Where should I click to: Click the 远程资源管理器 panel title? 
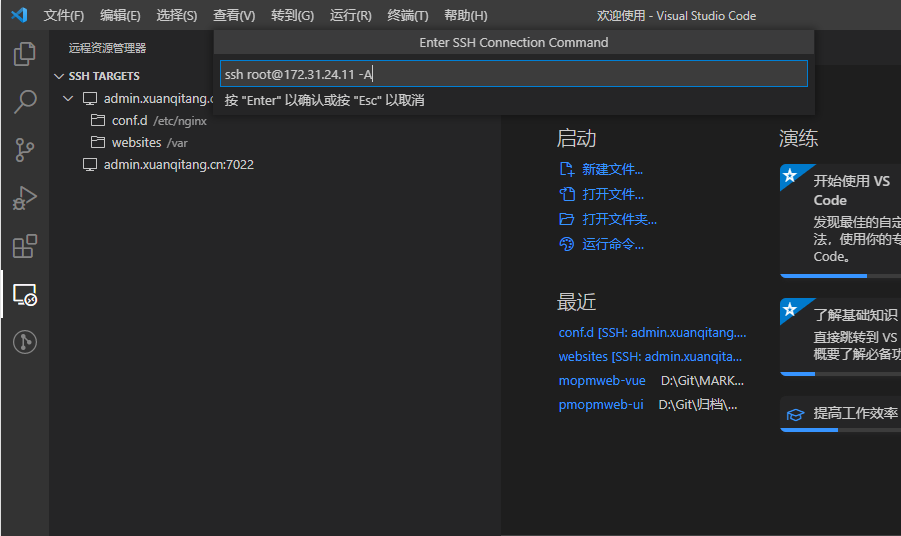[107, 48]
